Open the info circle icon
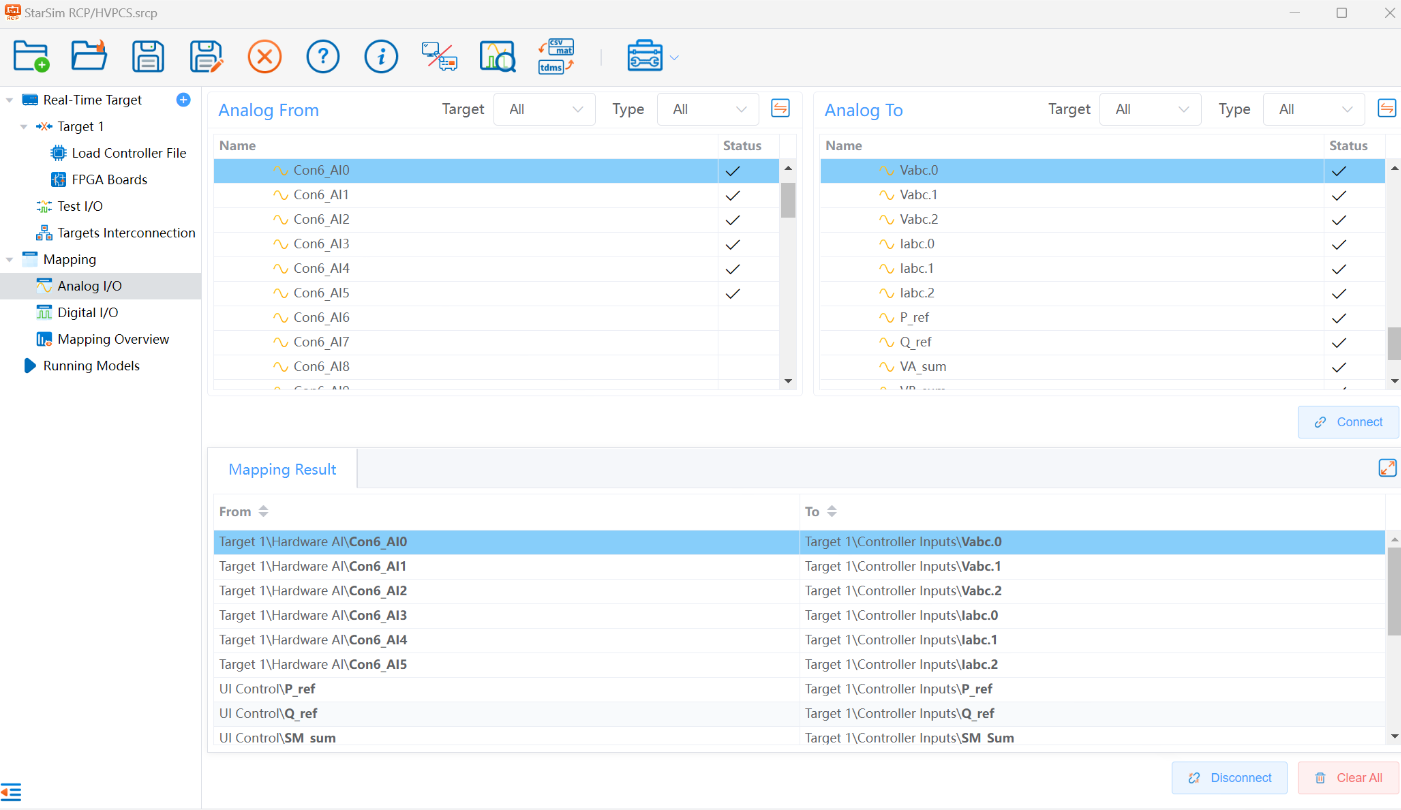Viewport: 1401px width, 810px height. (381, 56)
